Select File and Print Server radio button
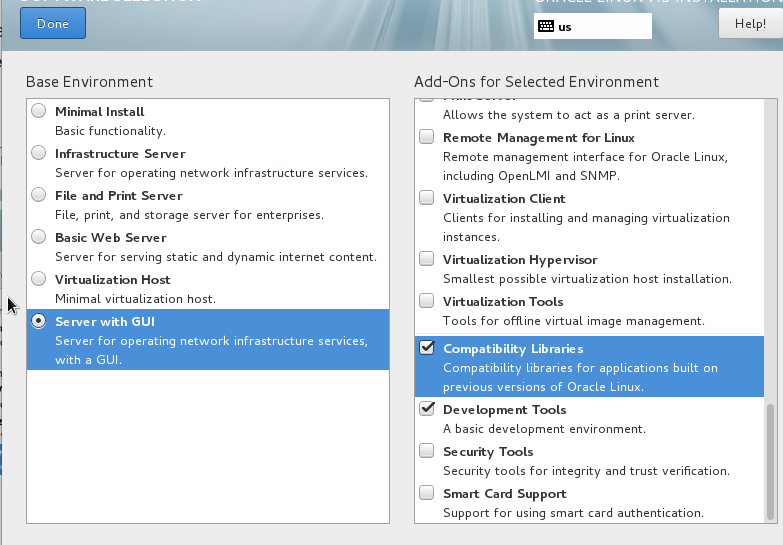 (x=38, y=194)
